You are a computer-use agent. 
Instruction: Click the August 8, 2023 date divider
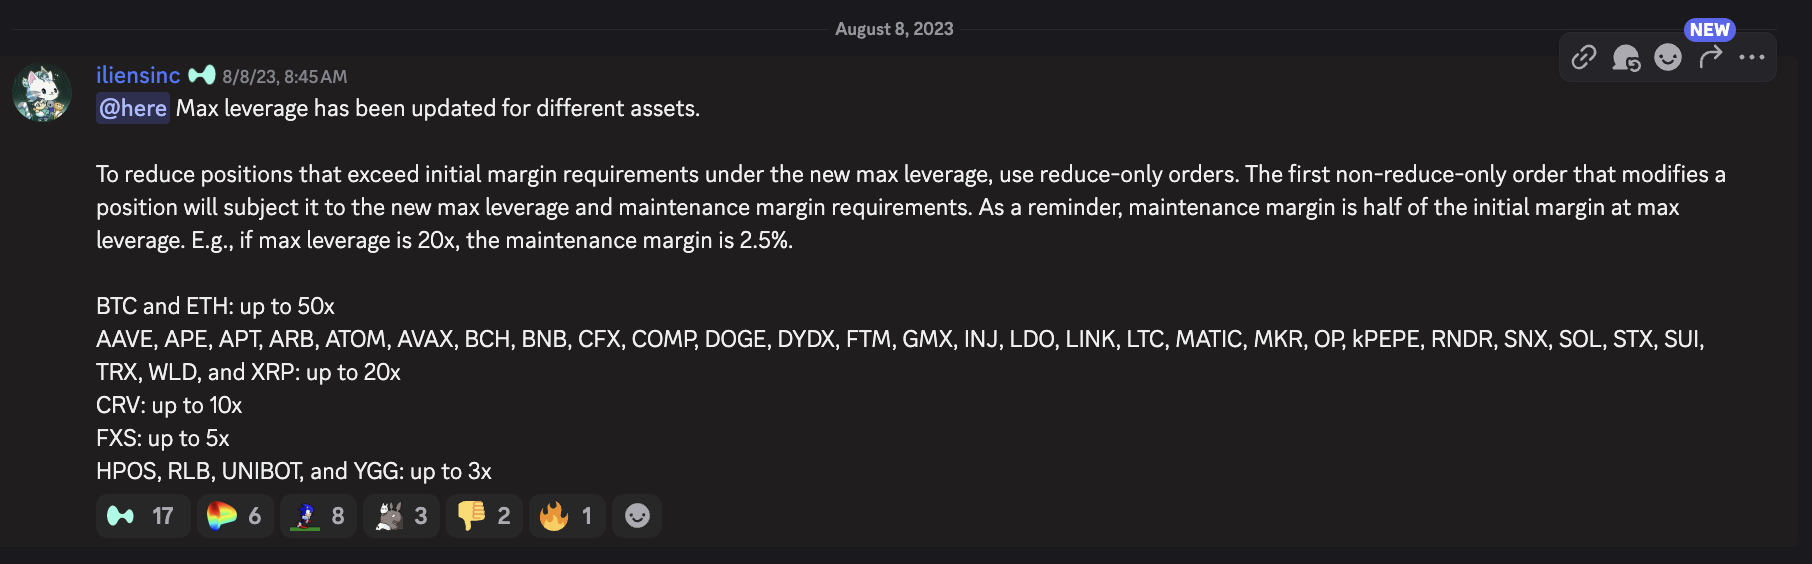pyautogui.click(x=894, y=29)
